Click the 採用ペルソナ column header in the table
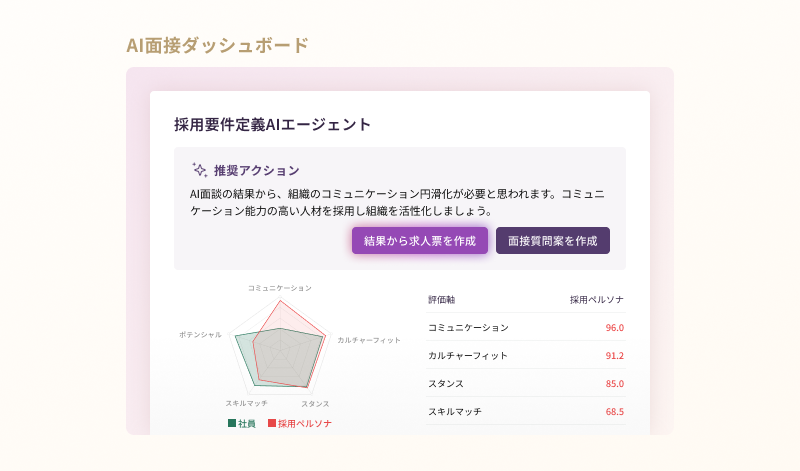Viewport: 800px width, 471px height. (x=596, y=299)
